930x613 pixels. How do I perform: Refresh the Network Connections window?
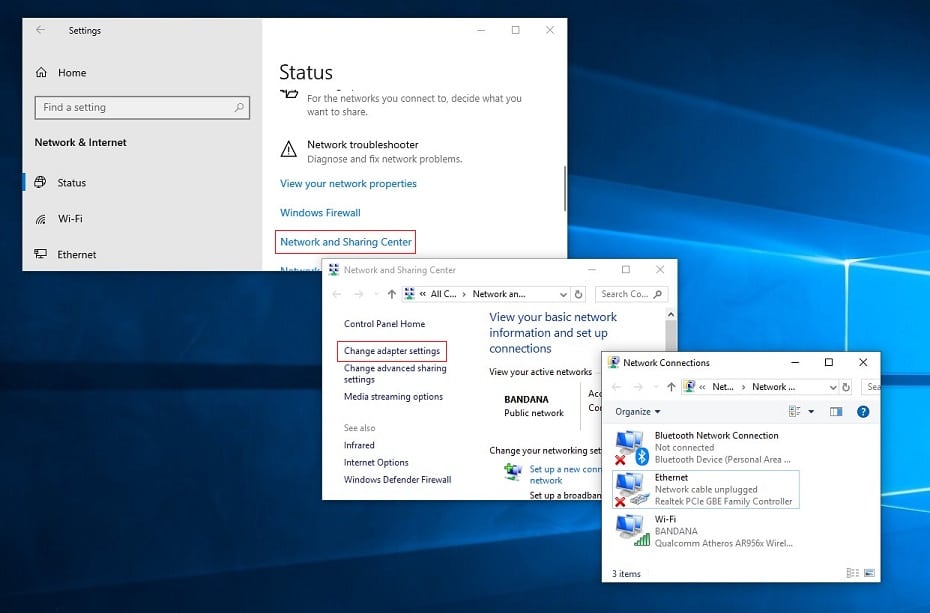846,387
